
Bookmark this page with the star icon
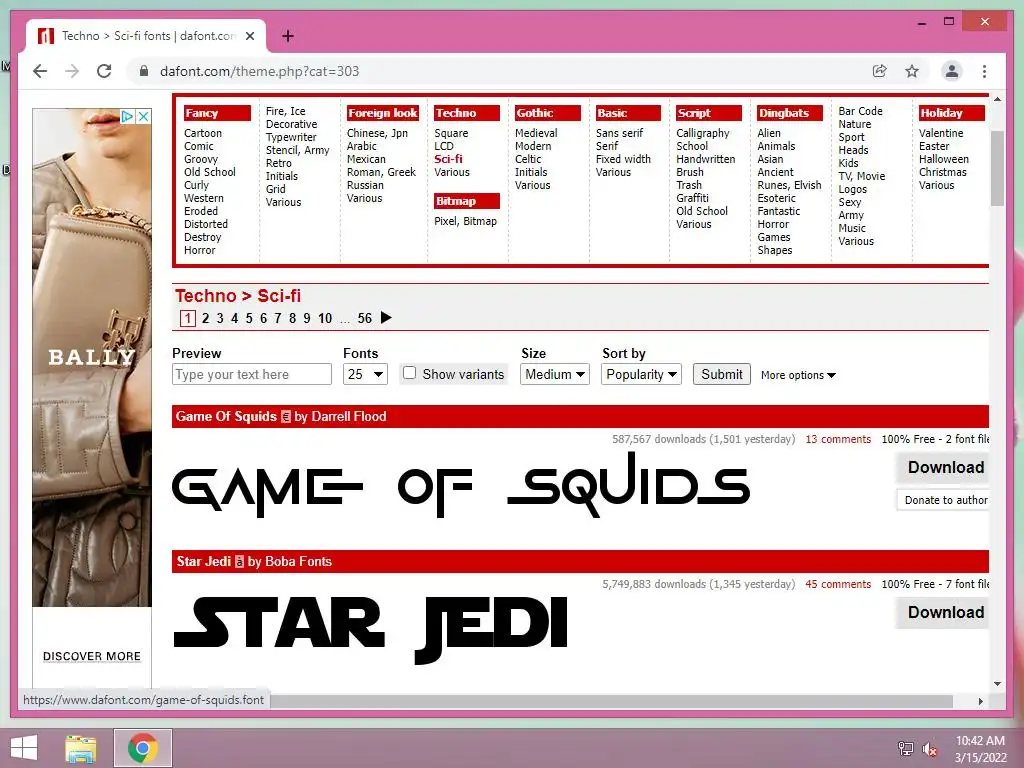[x=912, y=71]
